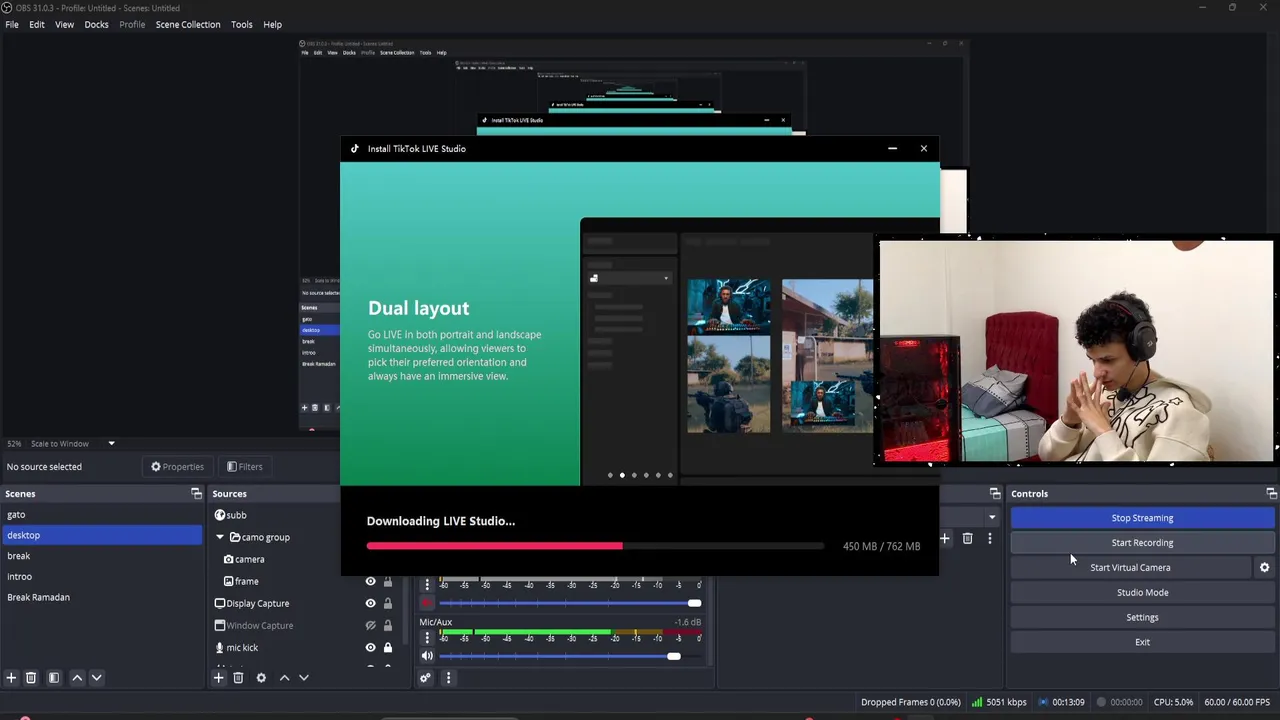Image resolution: width=1280 pixels, height=720 pixels.
Task: Open OBS Settings from Controls
Action: coord(1142,617)
